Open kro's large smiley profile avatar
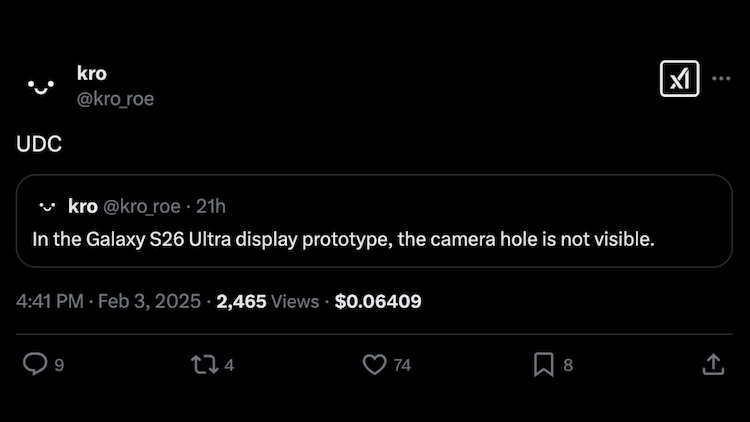The image size is (750, 422). (x=41, y=86)
